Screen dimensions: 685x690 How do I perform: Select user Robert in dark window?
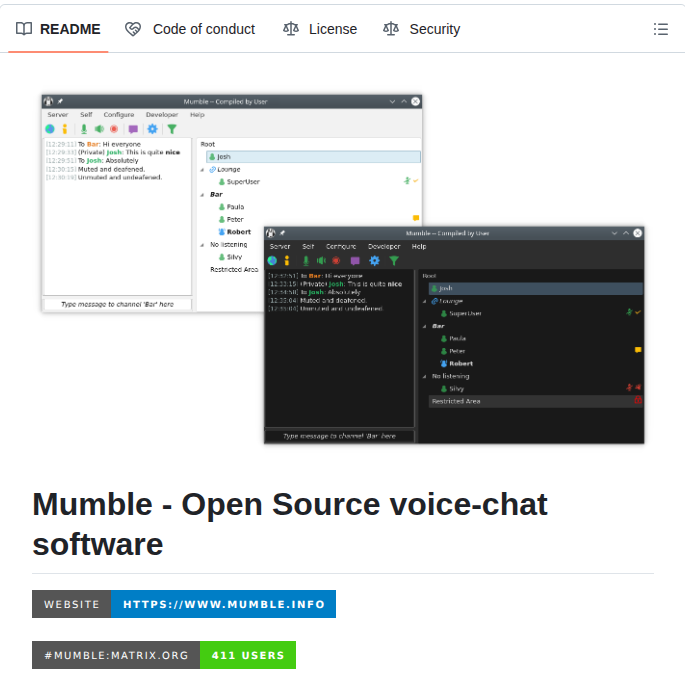coord(457,363)
